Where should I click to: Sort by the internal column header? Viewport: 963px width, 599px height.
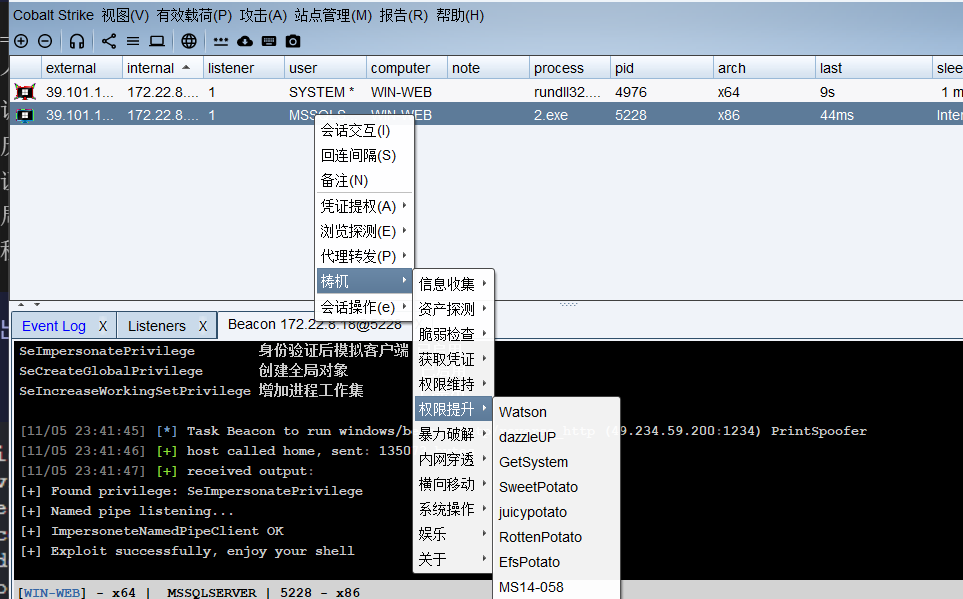162,68
